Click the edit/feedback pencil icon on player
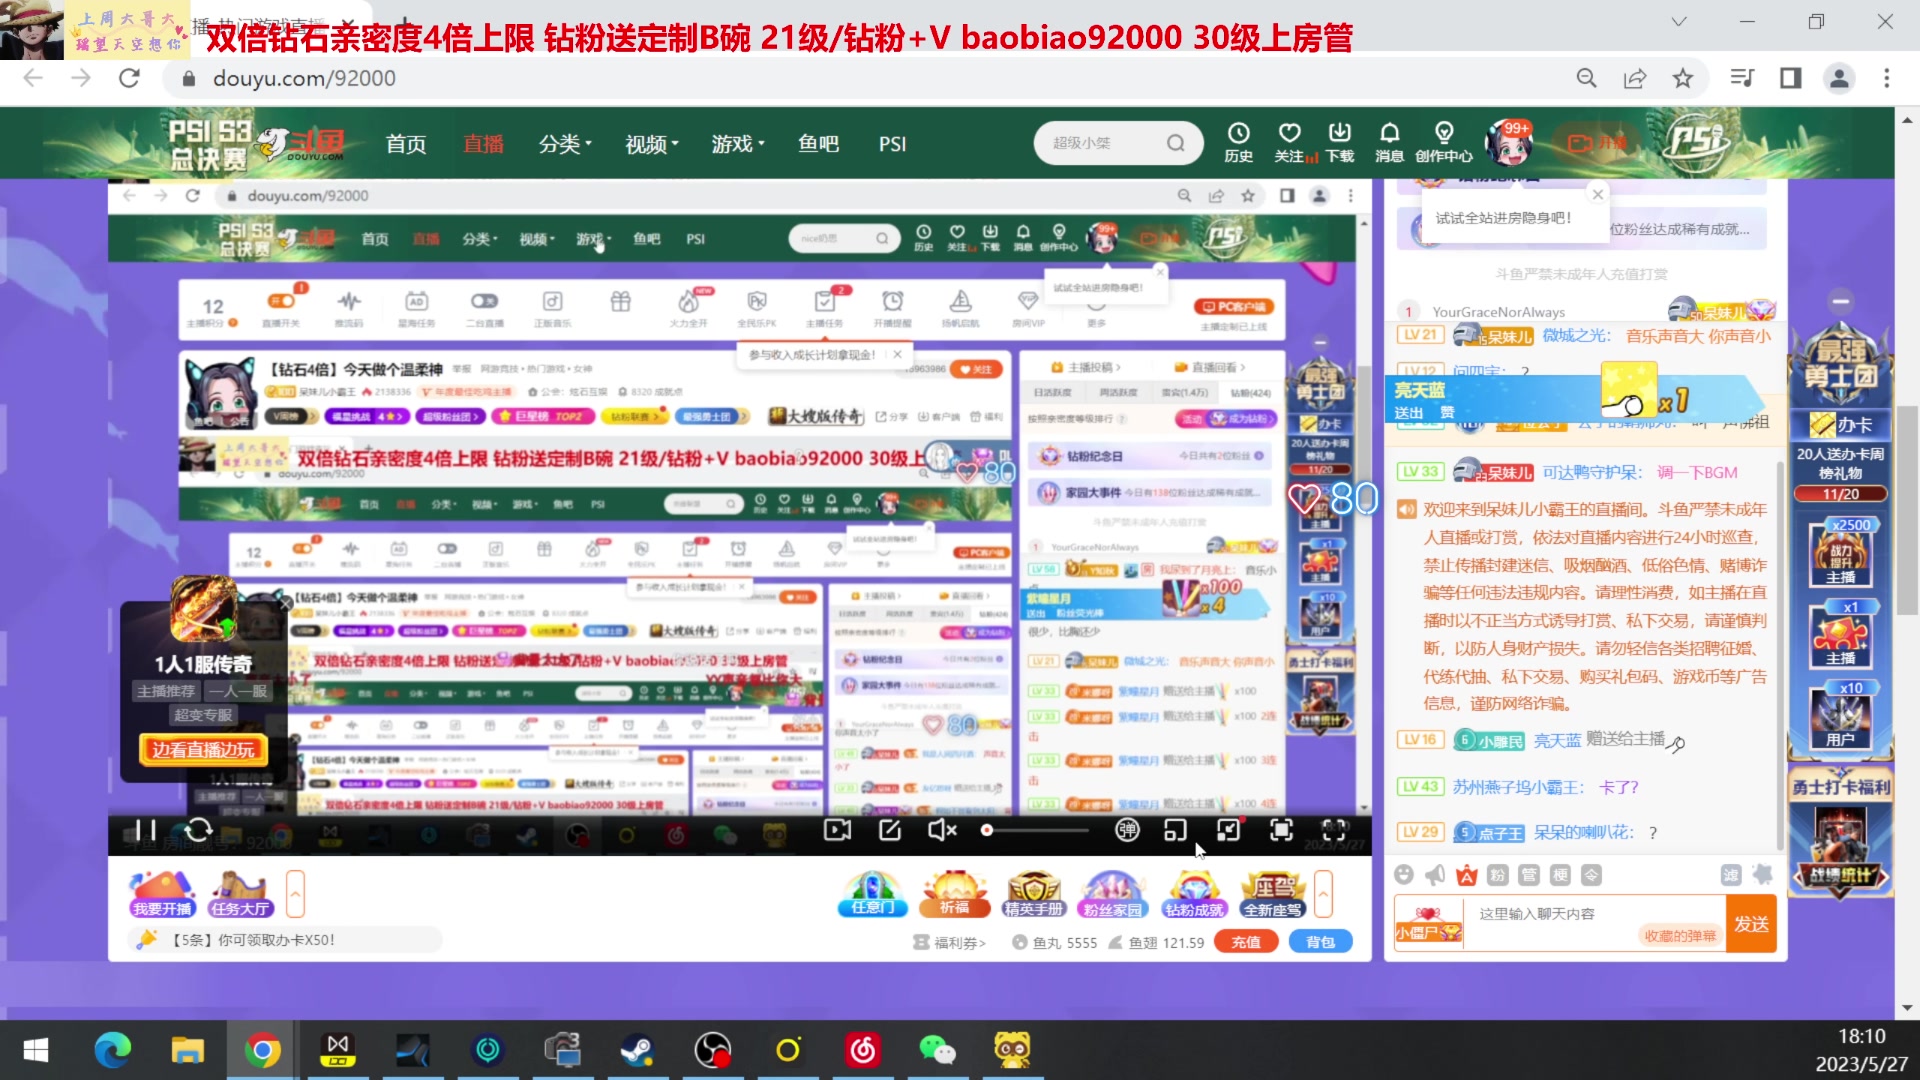This screenshot has width=1920, height=1080. pyautogui.click(x=890, y=830)
